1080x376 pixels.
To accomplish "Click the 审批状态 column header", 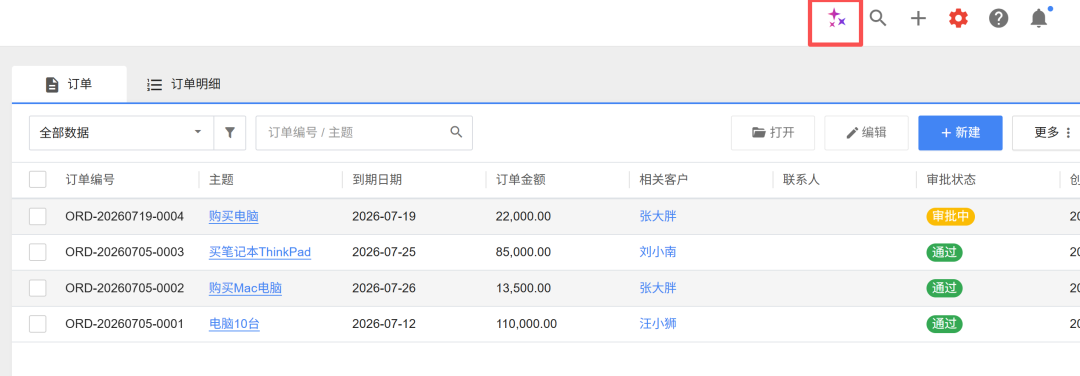I will coord(951,180).
